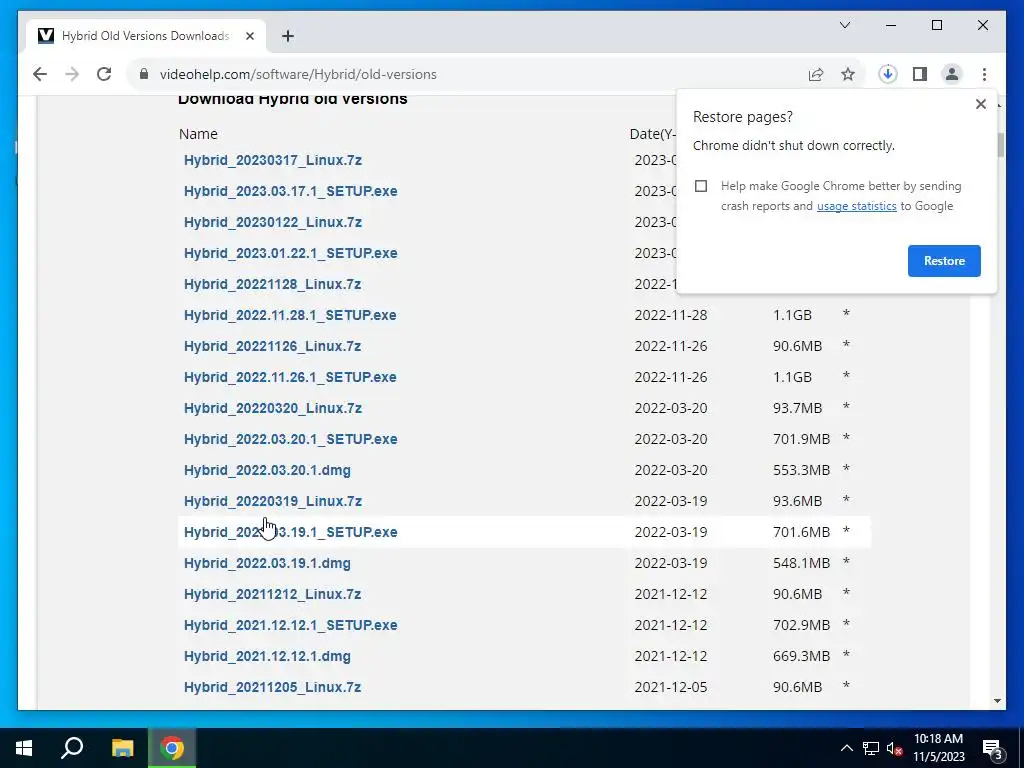The image size is (1024, 768).
Task: Select the Hybrid_2021.12.12.1.dmg link
Action: pos(267,656)
